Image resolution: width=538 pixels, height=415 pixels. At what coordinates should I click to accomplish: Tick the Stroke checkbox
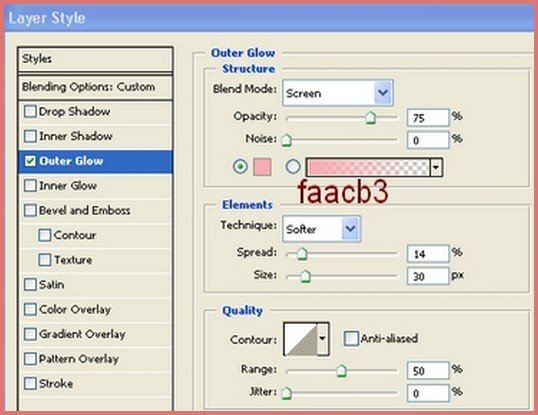30,383
